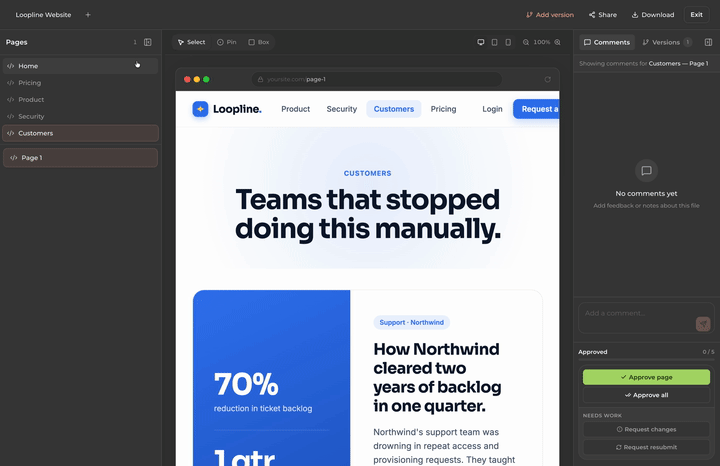The width and height of the screenshot is (720, 466).
Task: Click the Download button
Action: tap(653, 15)
